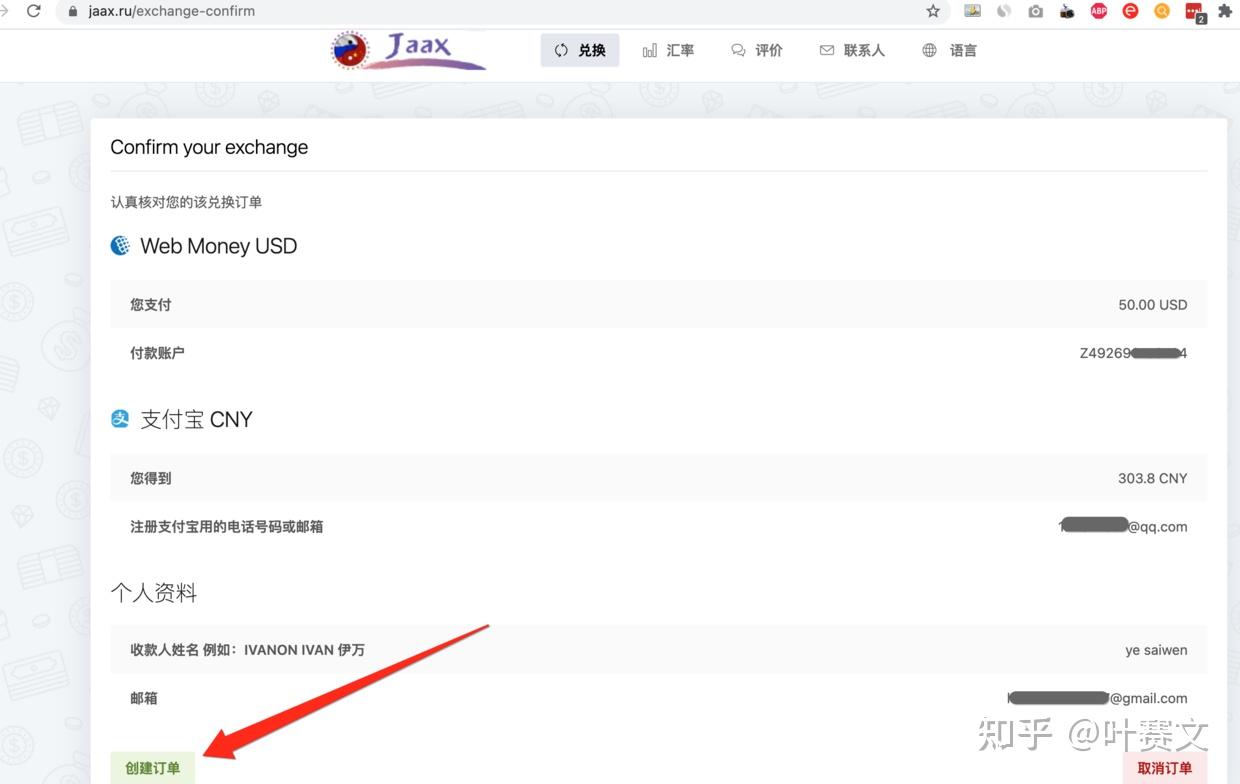Screen dimensions: 1240x784
Task: Click the '303.8 CNY' amount
Action: [1153, 479]
